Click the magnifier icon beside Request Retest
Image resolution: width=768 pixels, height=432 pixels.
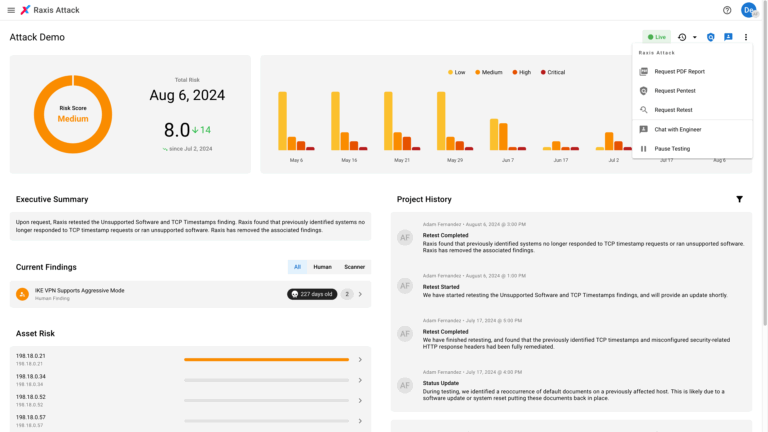pyautogui.click(x=644, y=110)
